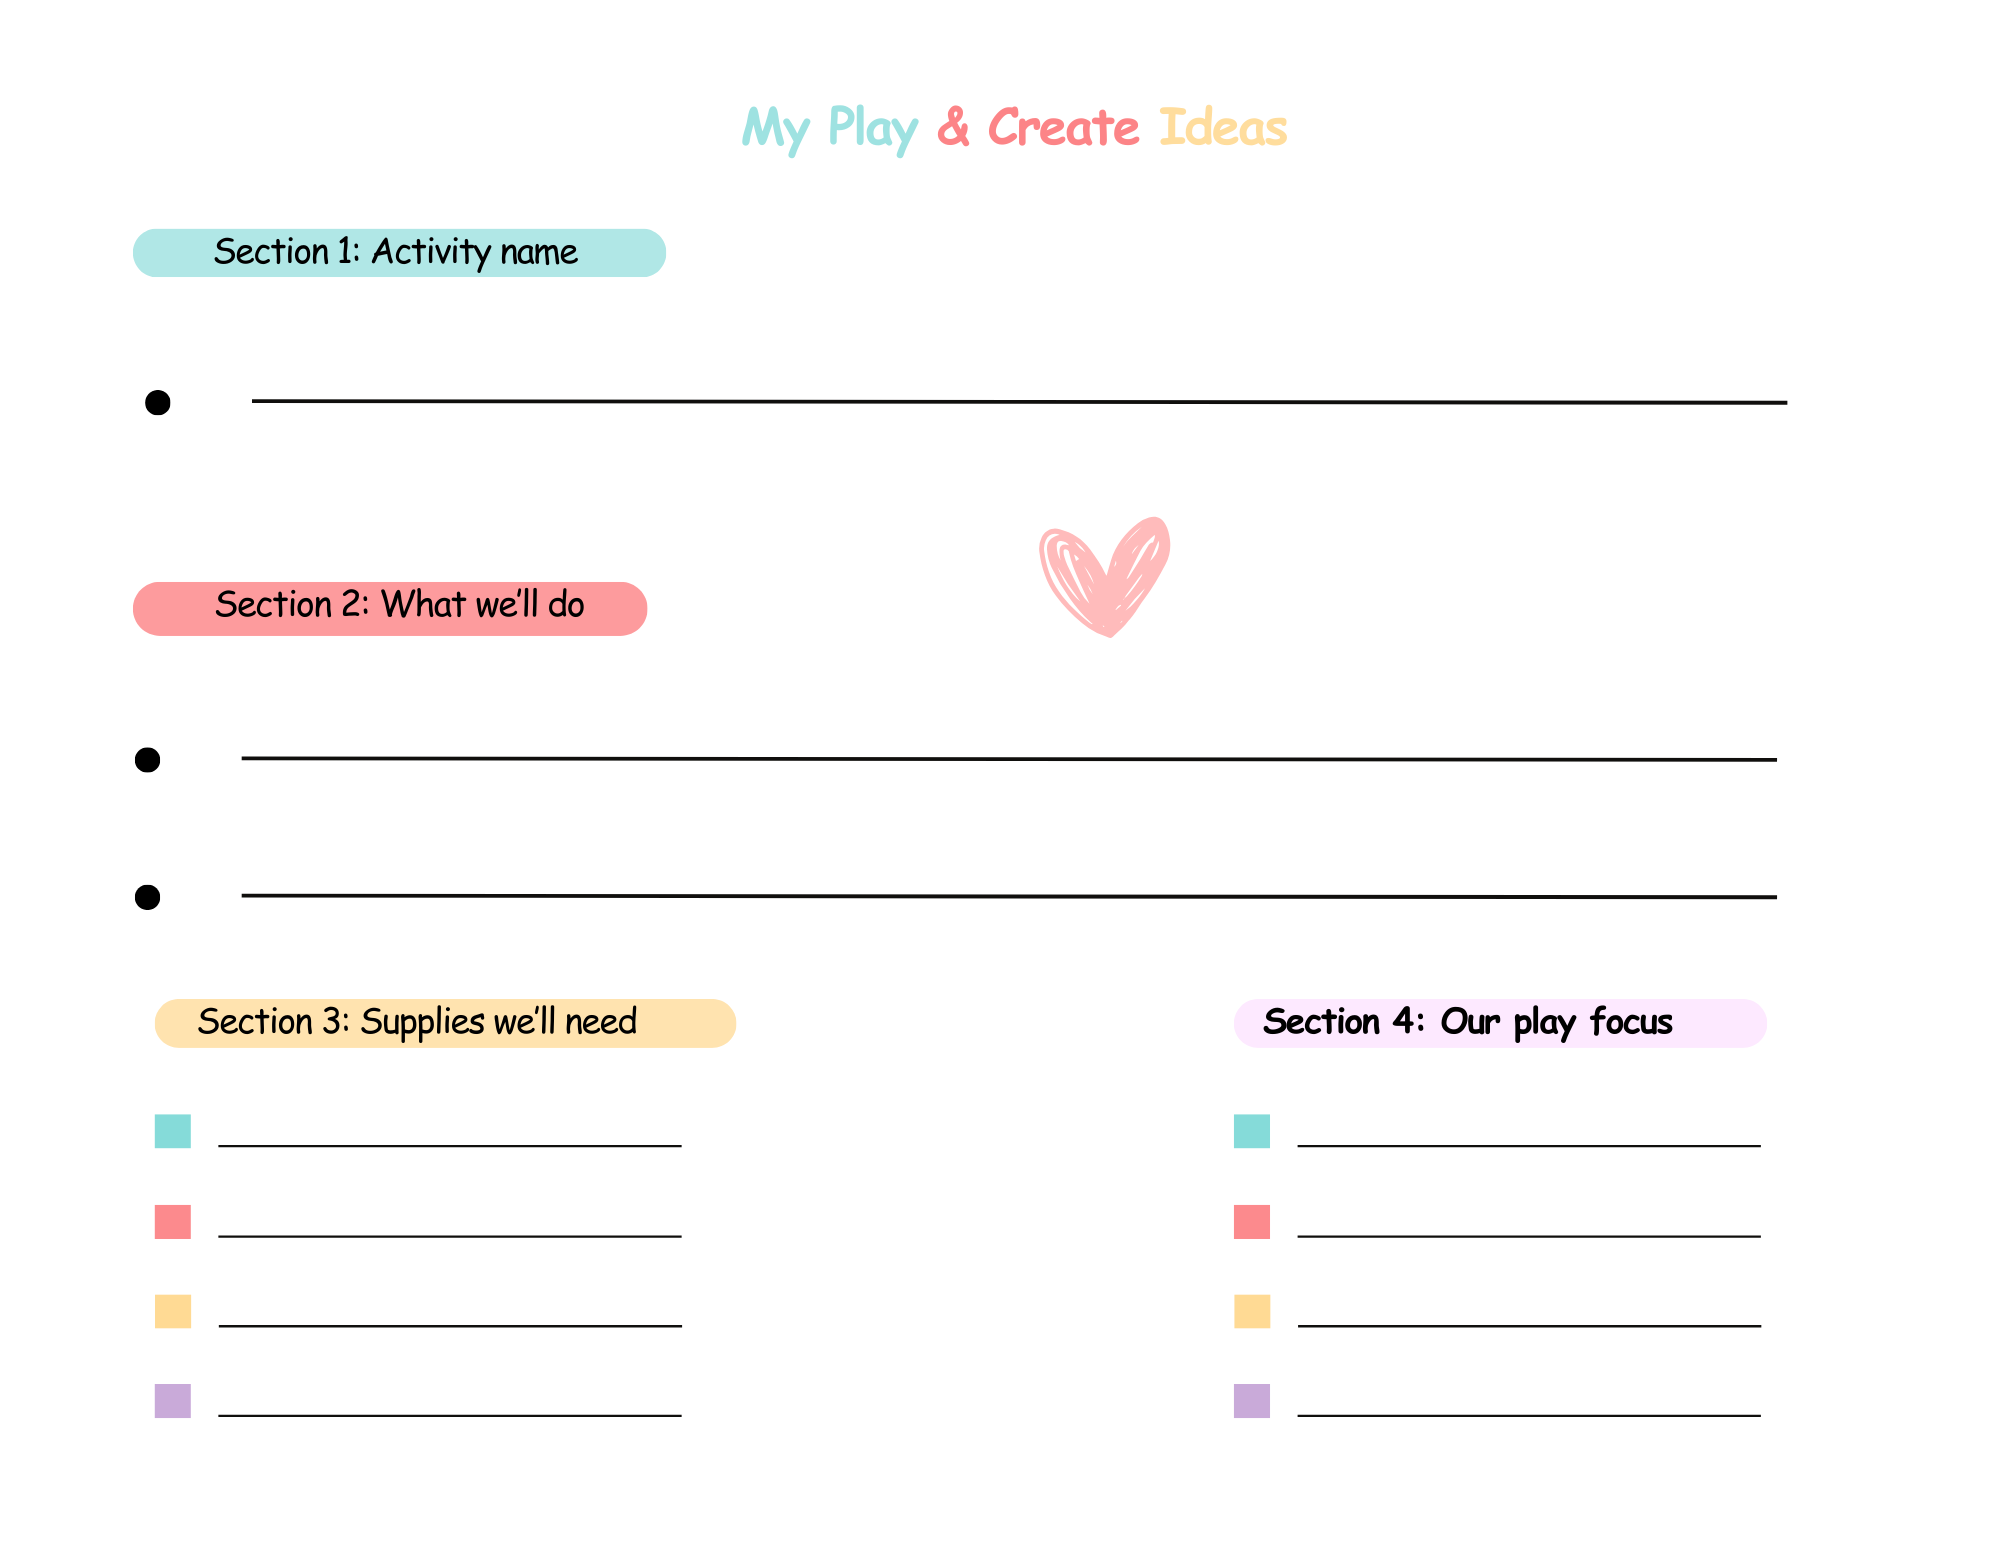Click the first writing line under Section 2
Screen dimensions: 2000x1545
coord(1009,759)
